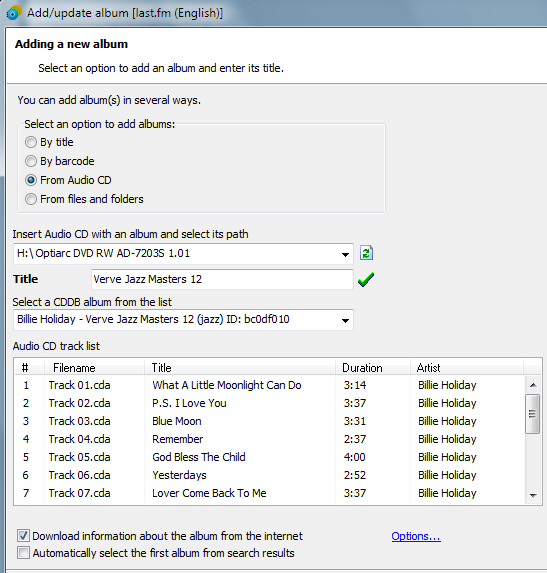Image resolution: width=547 pixels, height=573 pixels.
Task: Click filename Track 02.cda
Action: [80, 403]
